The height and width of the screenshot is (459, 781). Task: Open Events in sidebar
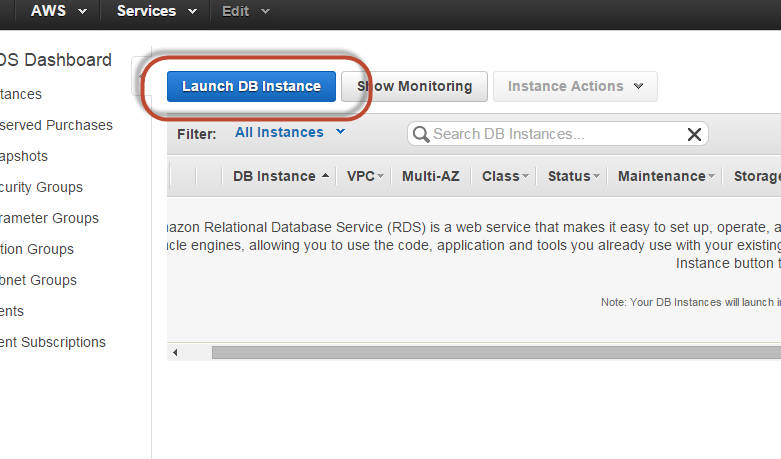(12, 311)
